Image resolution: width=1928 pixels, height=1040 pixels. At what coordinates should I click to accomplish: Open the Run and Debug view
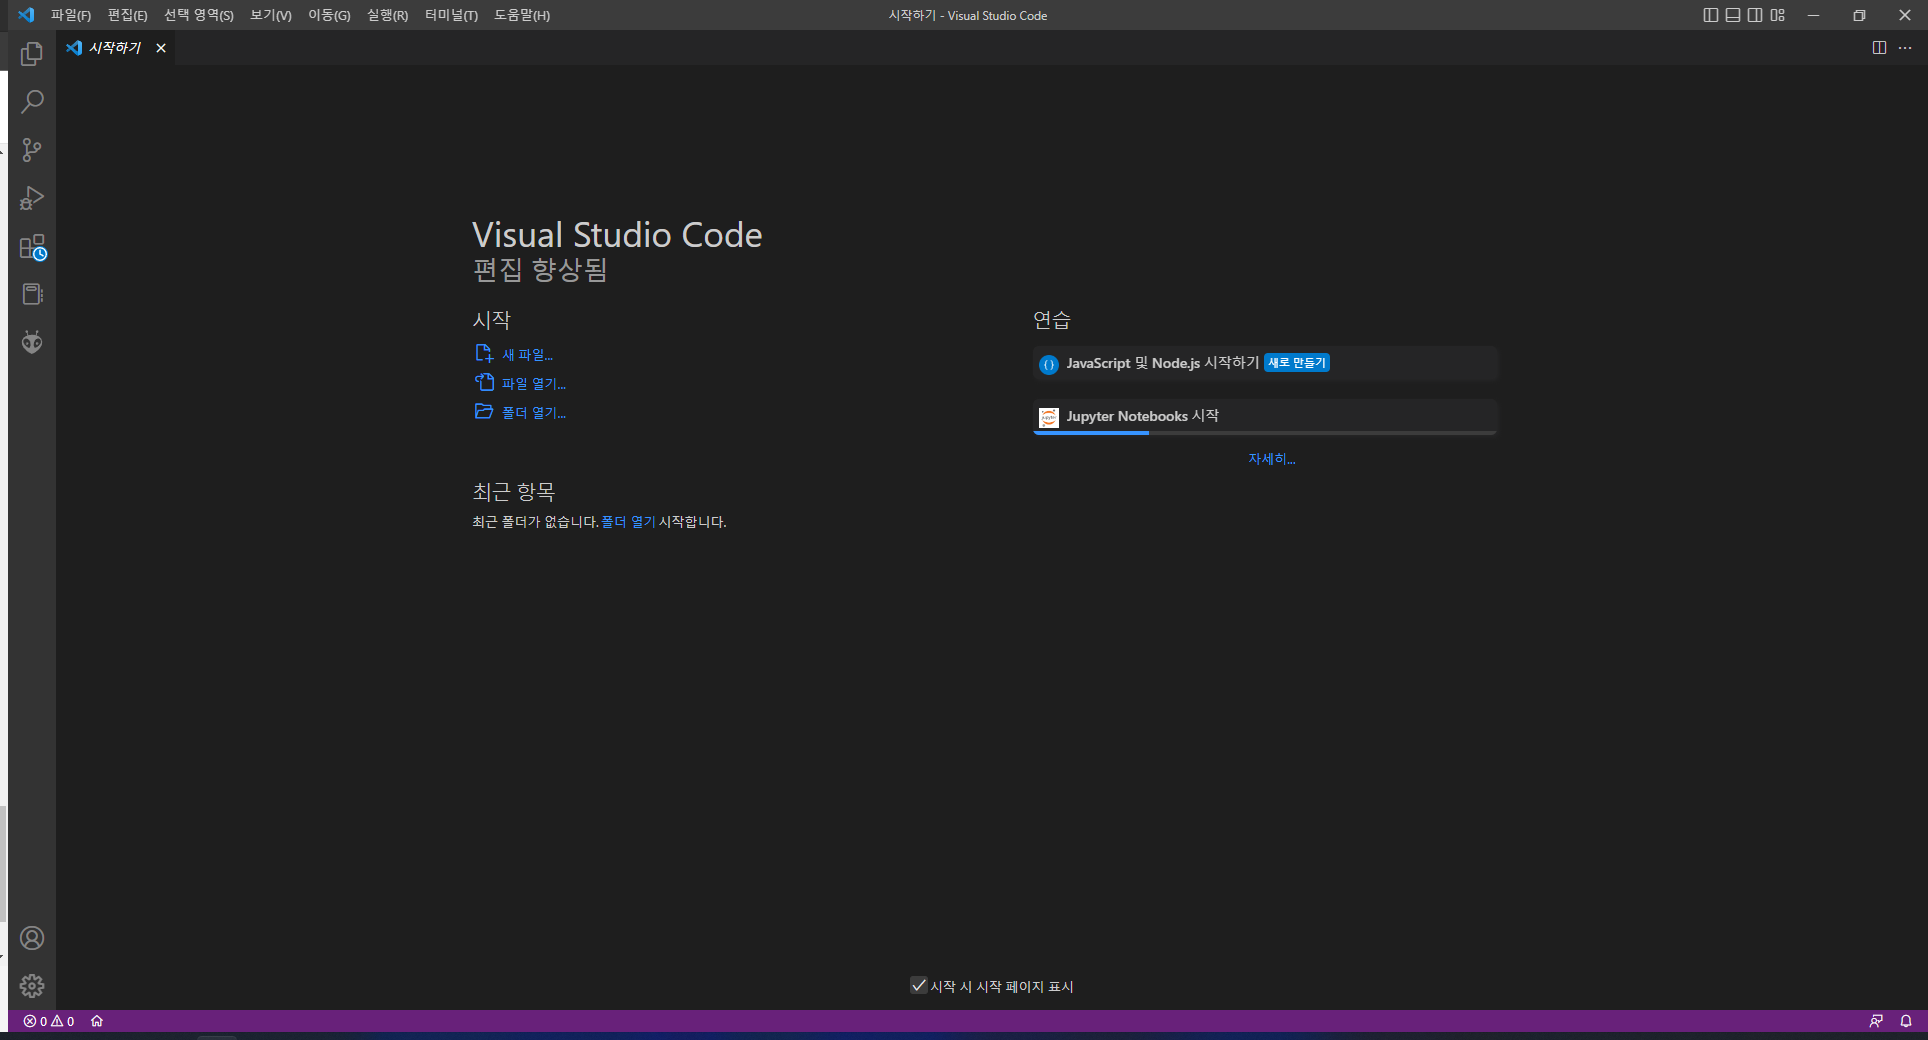pos(32,198)
